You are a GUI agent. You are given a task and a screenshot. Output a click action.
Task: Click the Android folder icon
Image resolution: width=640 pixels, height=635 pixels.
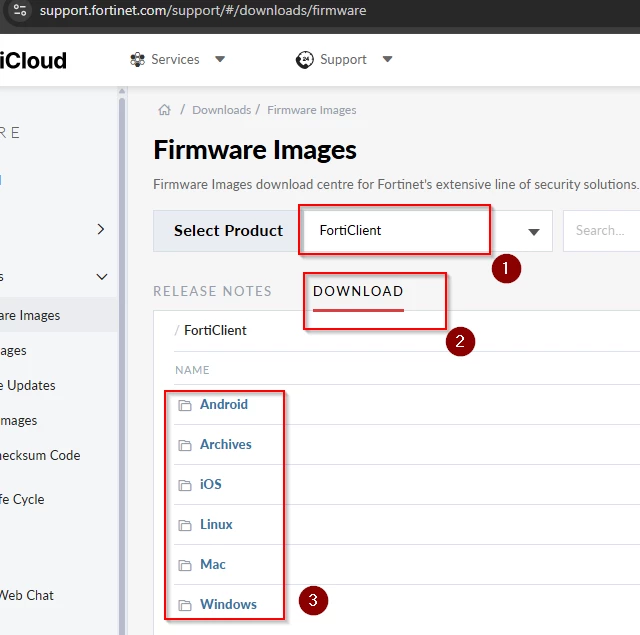pos(185,405)
